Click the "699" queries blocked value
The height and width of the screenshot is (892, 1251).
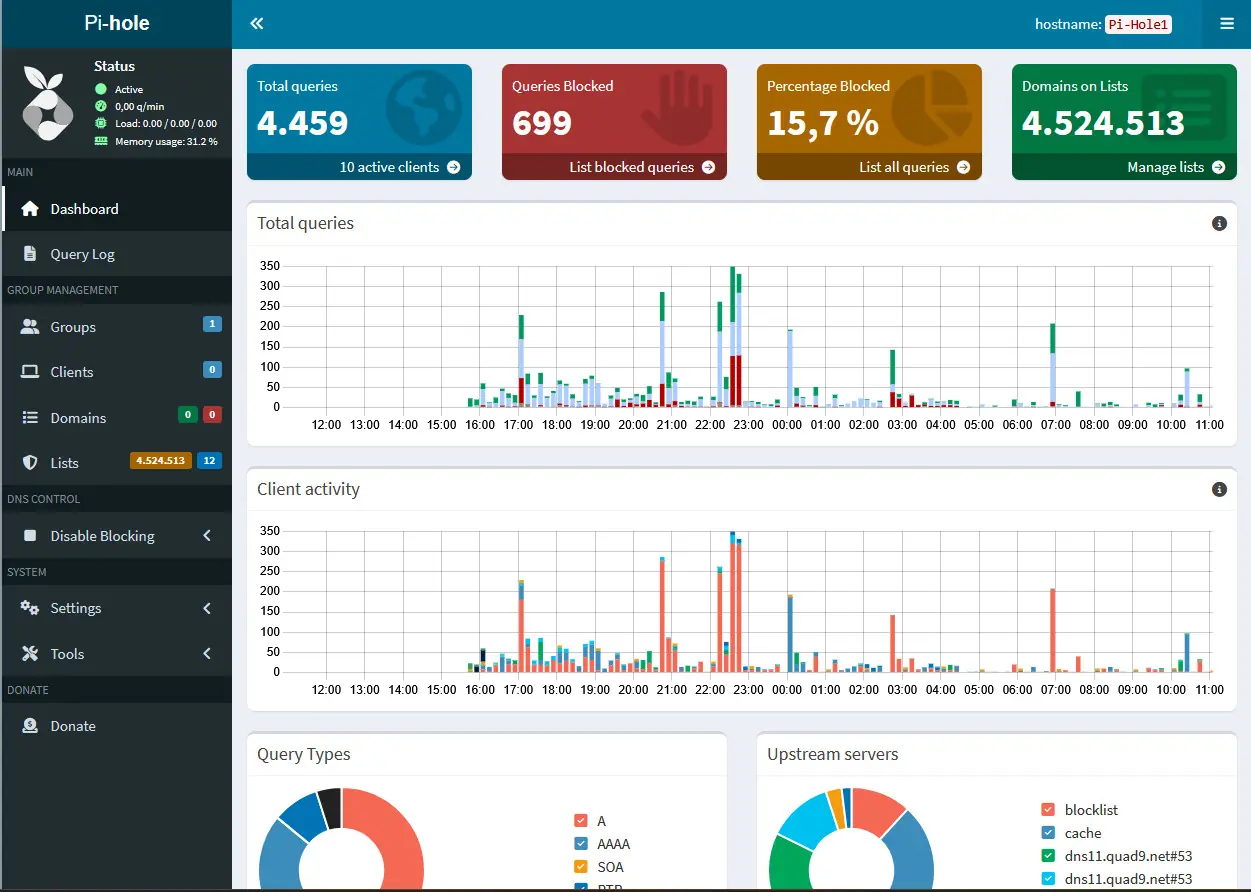tap(542, 122)
